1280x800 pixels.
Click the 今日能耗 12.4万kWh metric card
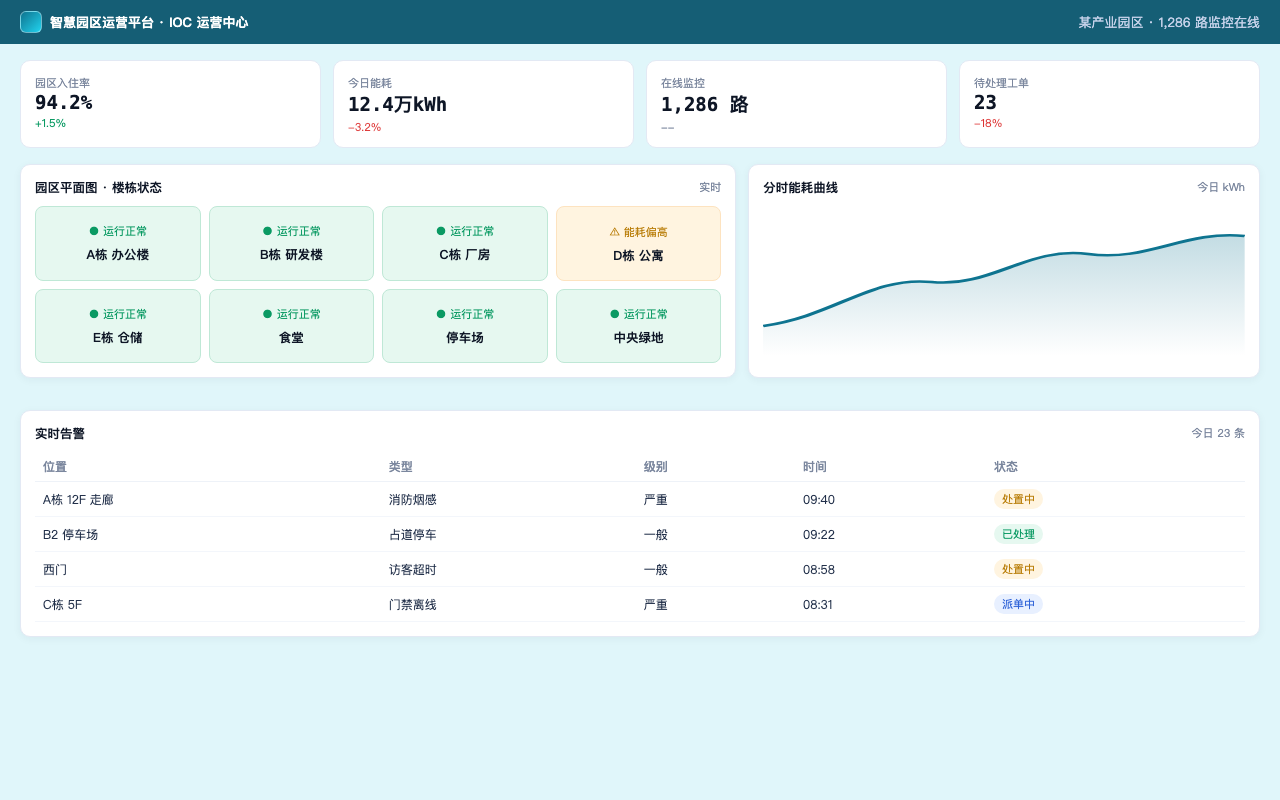[483, 104]
